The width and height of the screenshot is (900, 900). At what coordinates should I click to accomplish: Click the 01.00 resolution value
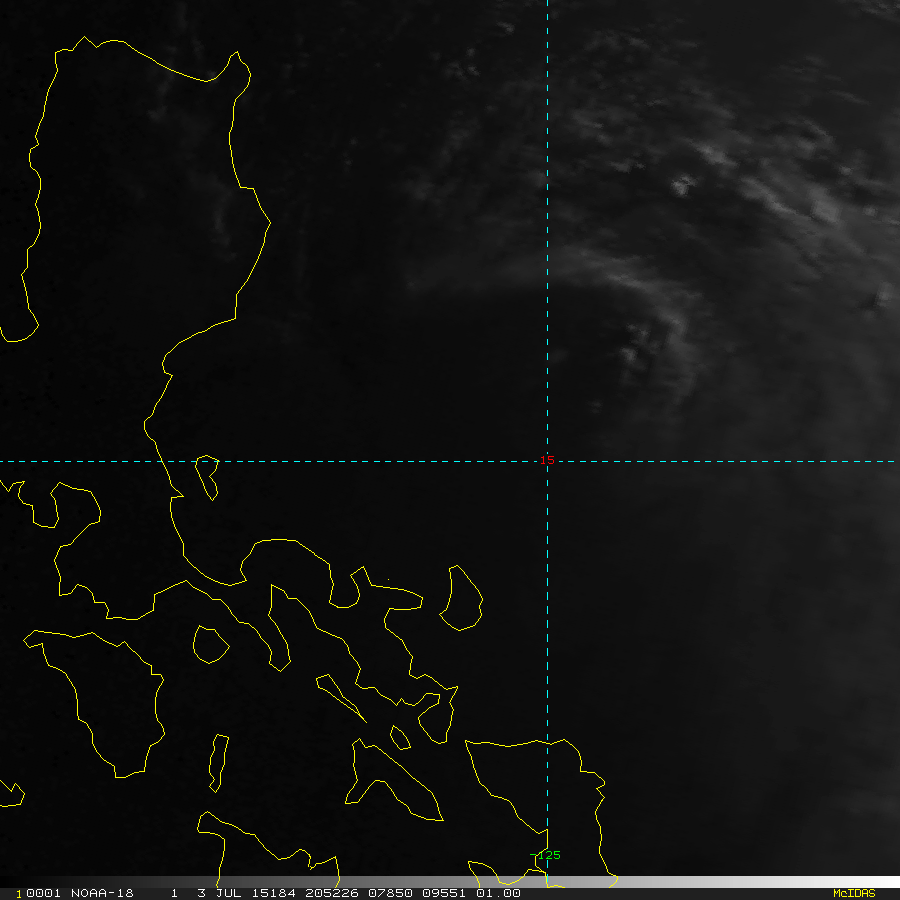498,893
